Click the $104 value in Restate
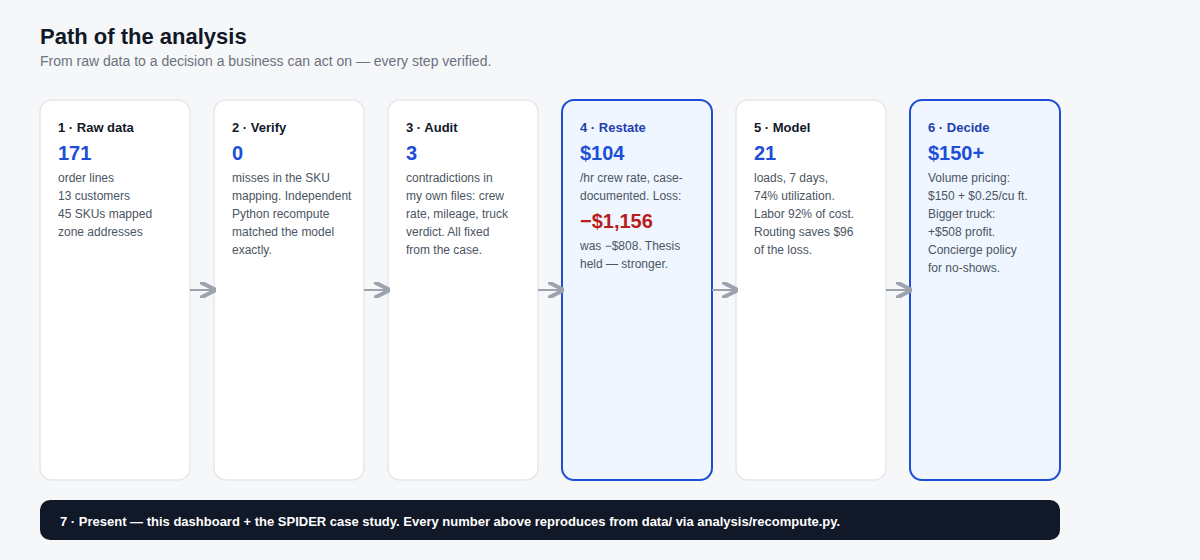The height and width of the screenshot is (560, 1200). pyautogui.click(x=602, y=153)
